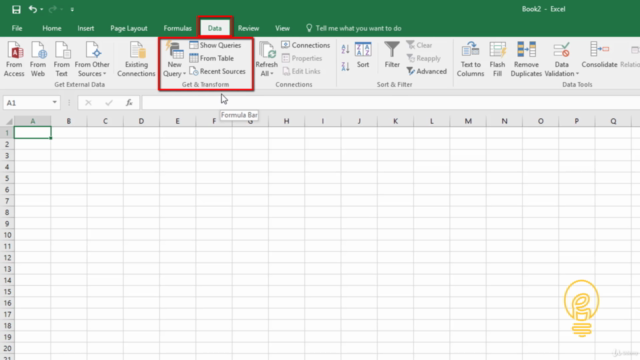Select column M header
640x360 pixels.
pyautogui.click(x=468, y=121)
